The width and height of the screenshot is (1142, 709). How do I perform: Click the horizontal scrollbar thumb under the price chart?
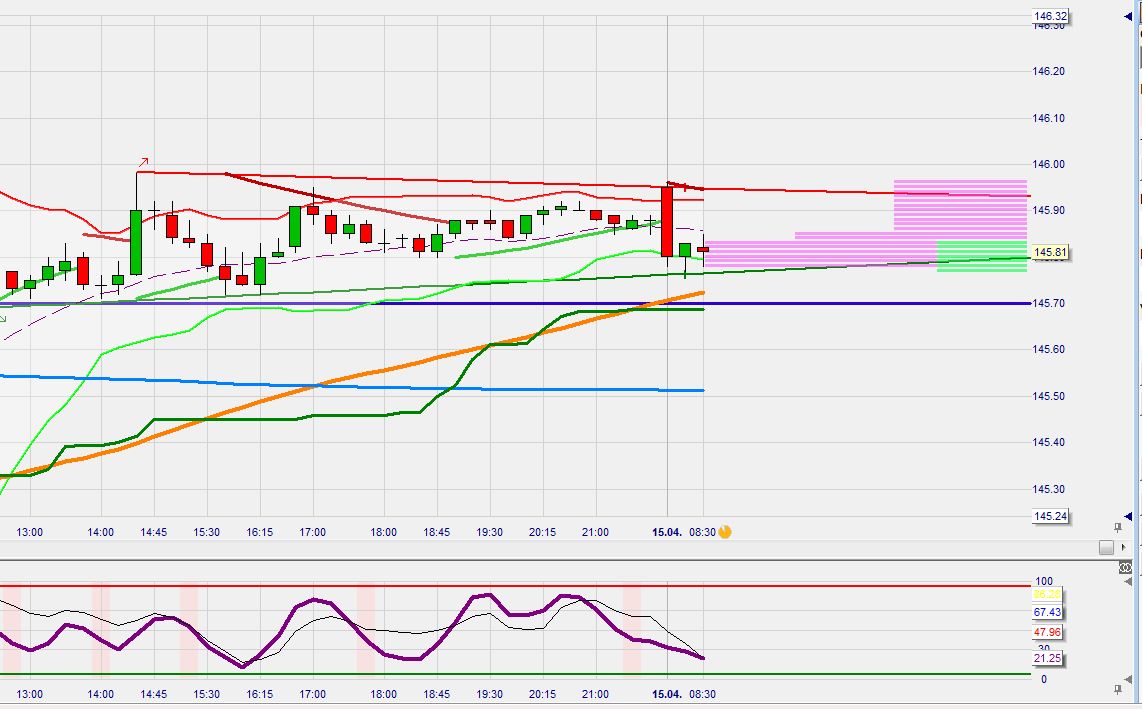[x=1106, y=547]
